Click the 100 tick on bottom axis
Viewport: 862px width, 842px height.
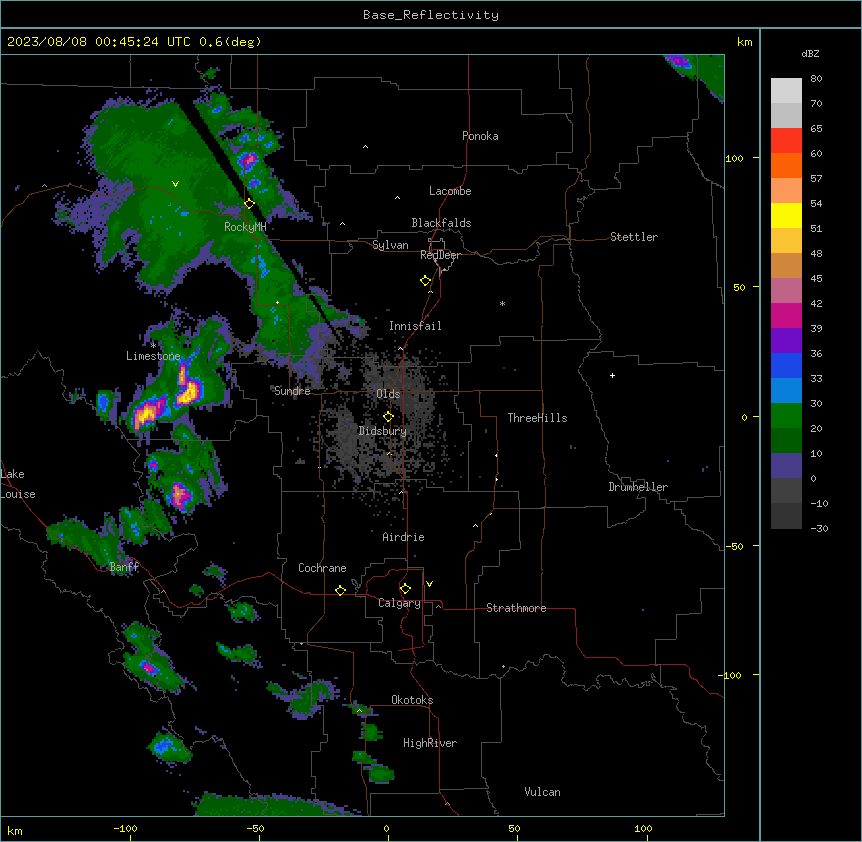(x=643, y=828)
